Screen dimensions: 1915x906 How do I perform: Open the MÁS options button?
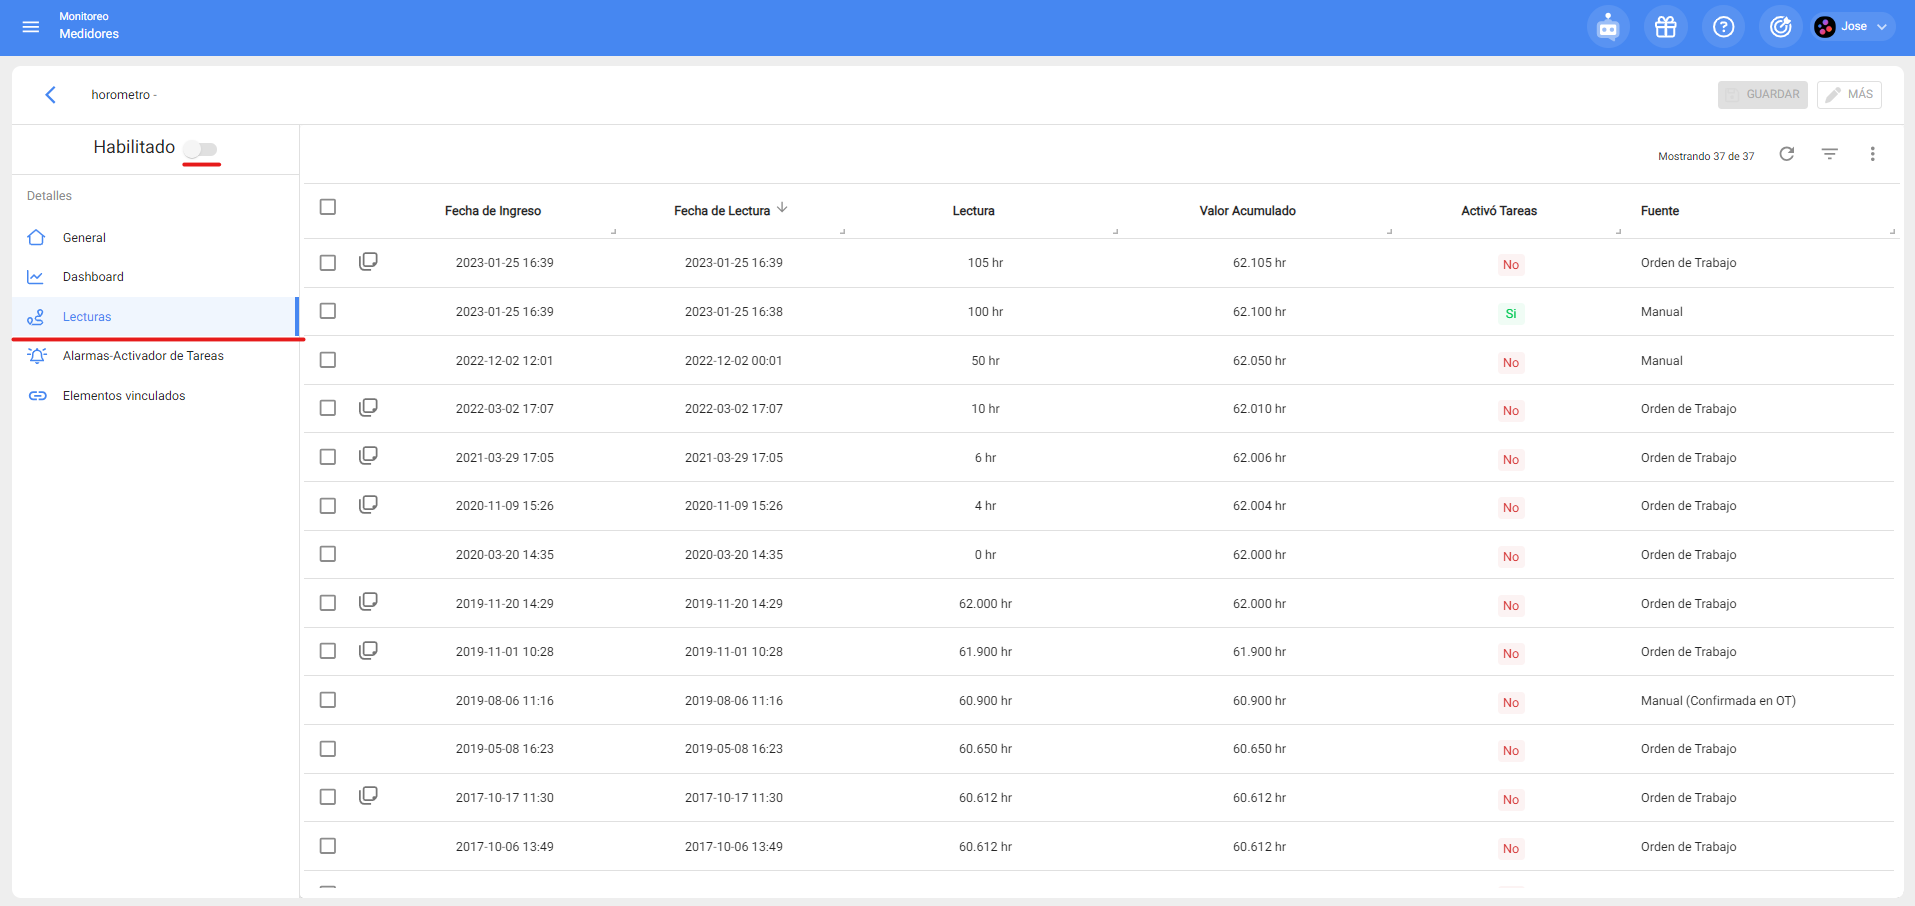pyautogui.click(x=1849, y=95)
